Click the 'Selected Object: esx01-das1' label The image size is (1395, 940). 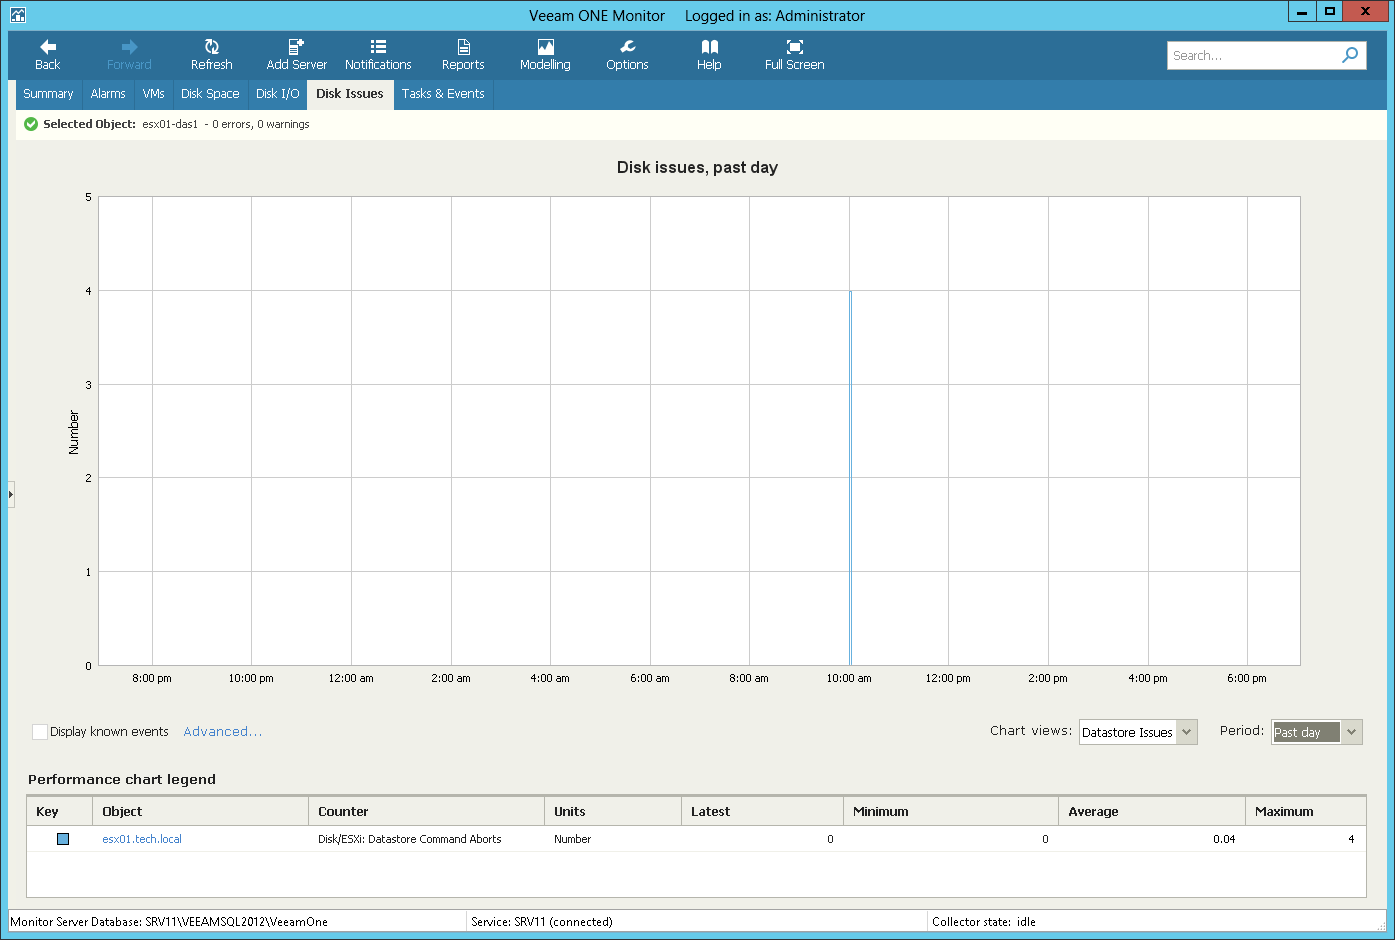[x=120, y=124]
